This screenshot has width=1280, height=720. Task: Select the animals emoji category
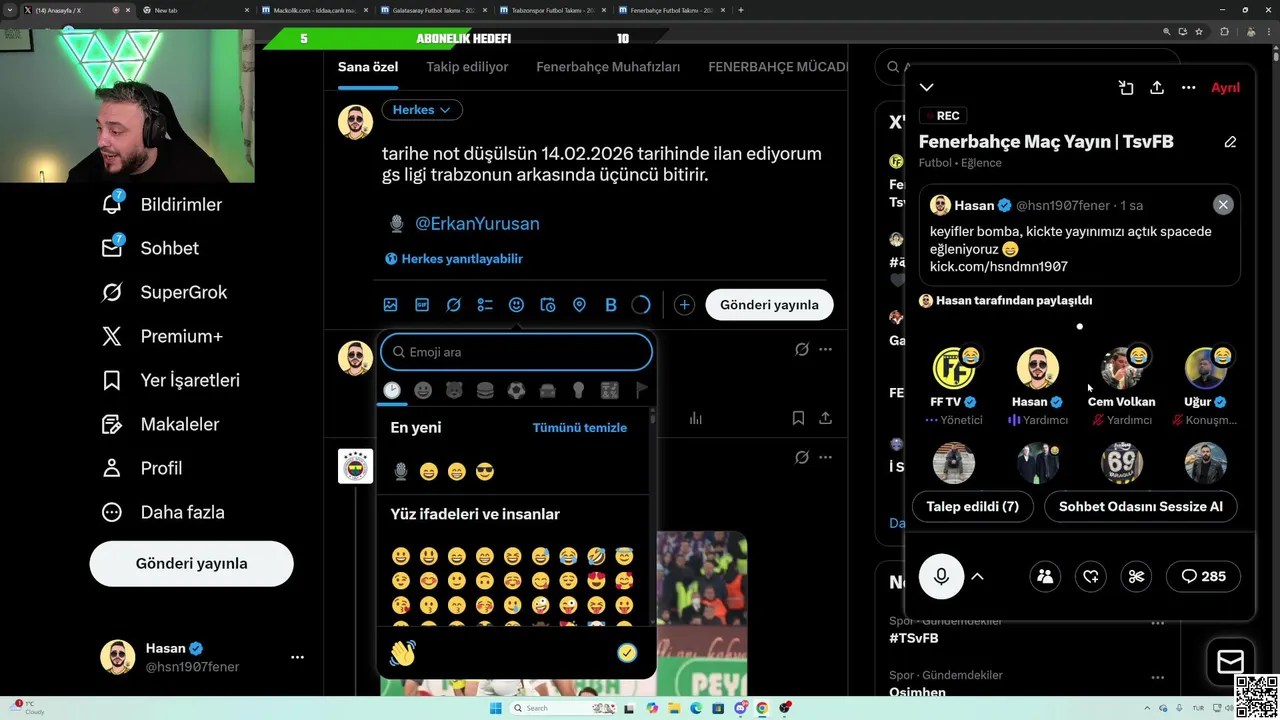pyautogui.click(x=454, y=390)
